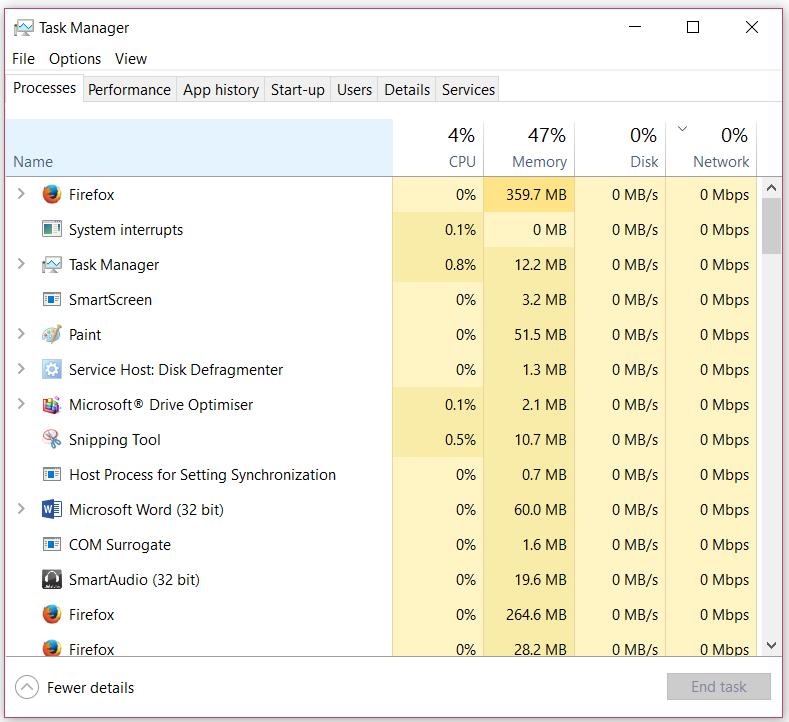Click the End task button
The image size is (789, 722).
click(719, 687)
